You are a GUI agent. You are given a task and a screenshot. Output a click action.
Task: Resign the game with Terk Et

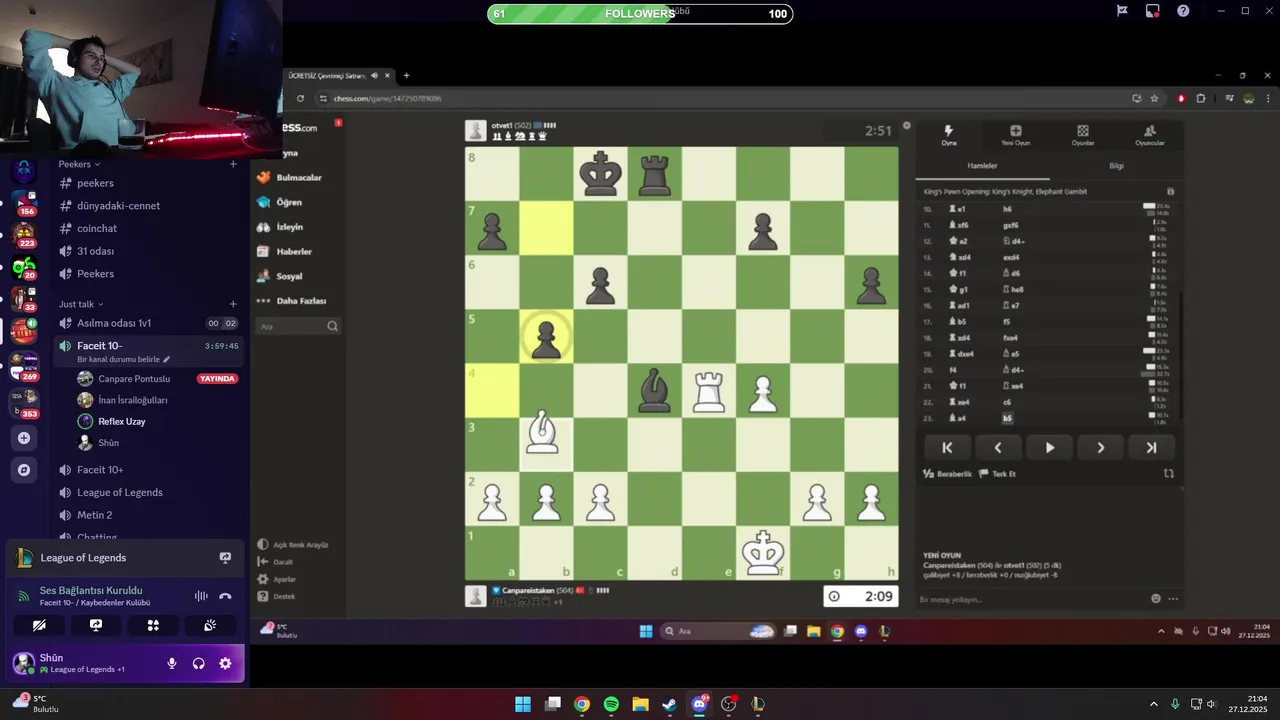pos(997,474)
